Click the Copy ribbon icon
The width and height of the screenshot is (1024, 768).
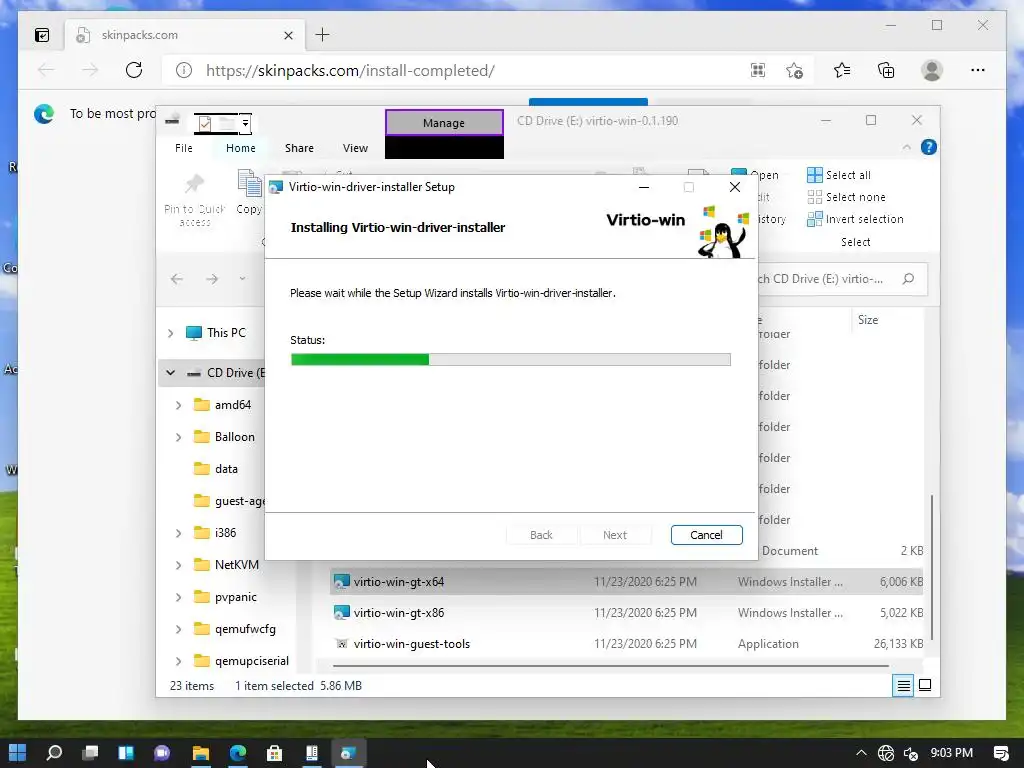coord(249,192)
